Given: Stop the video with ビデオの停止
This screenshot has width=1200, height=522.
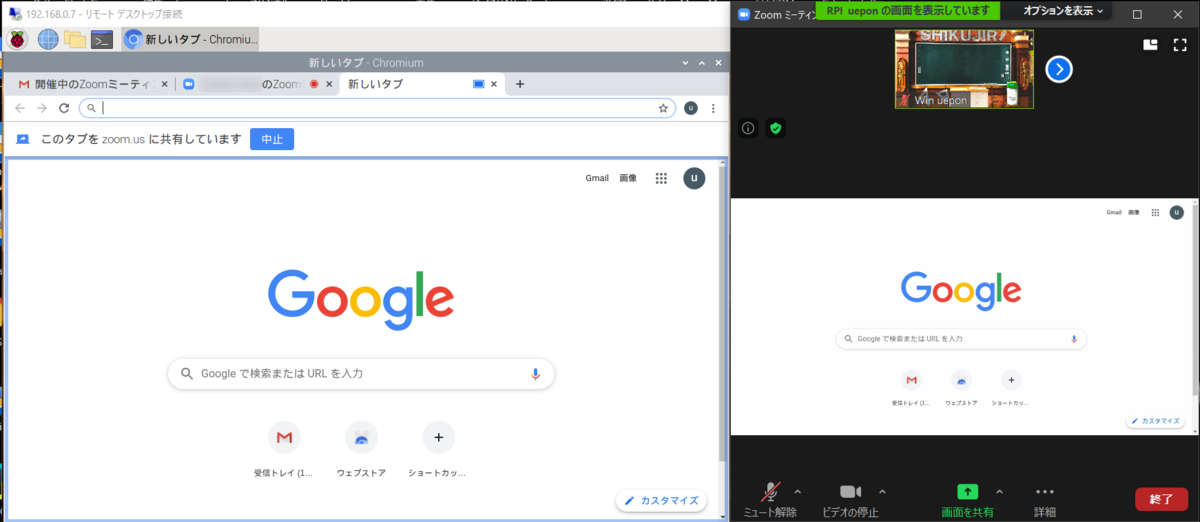Looking at the screenshot, I should [x=850, y=500].
